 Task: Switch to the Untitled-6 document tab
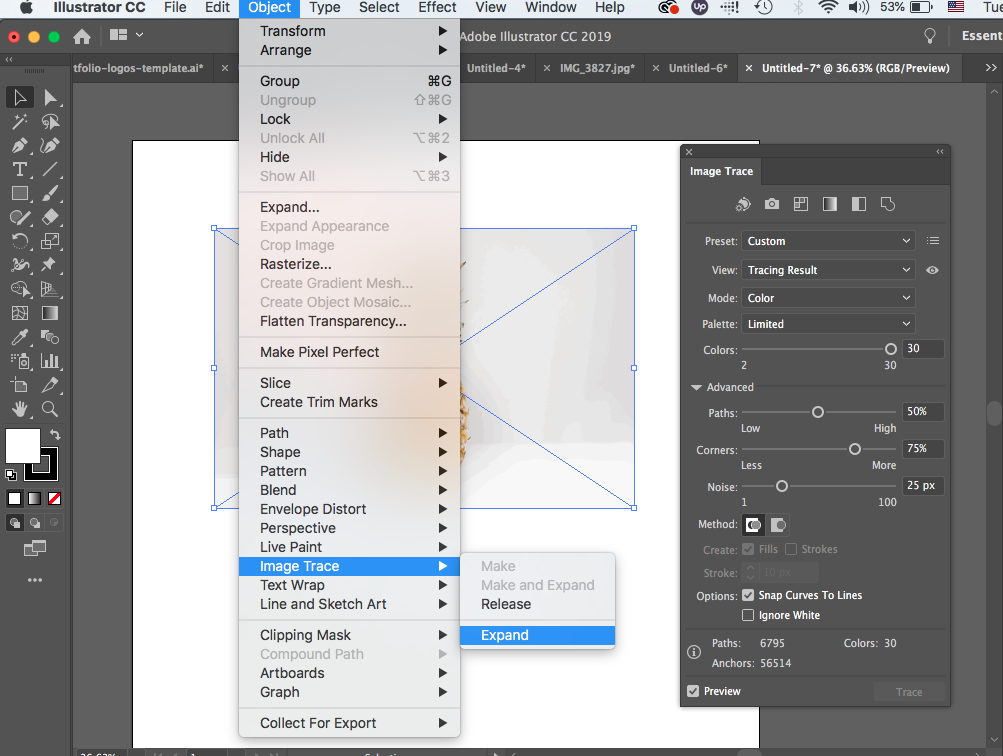click(698, 68)
